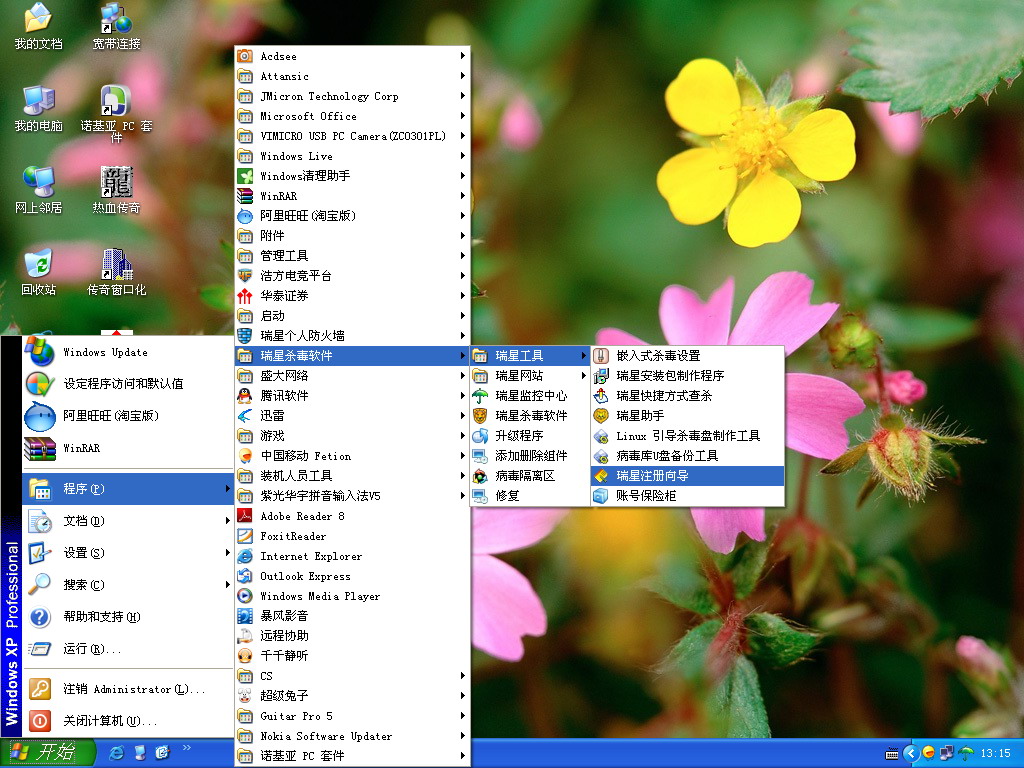This screenshot has height=768, width=1024.
Task: Select 瑞星注册向导 menu entry
Action: tap(687, 476)
